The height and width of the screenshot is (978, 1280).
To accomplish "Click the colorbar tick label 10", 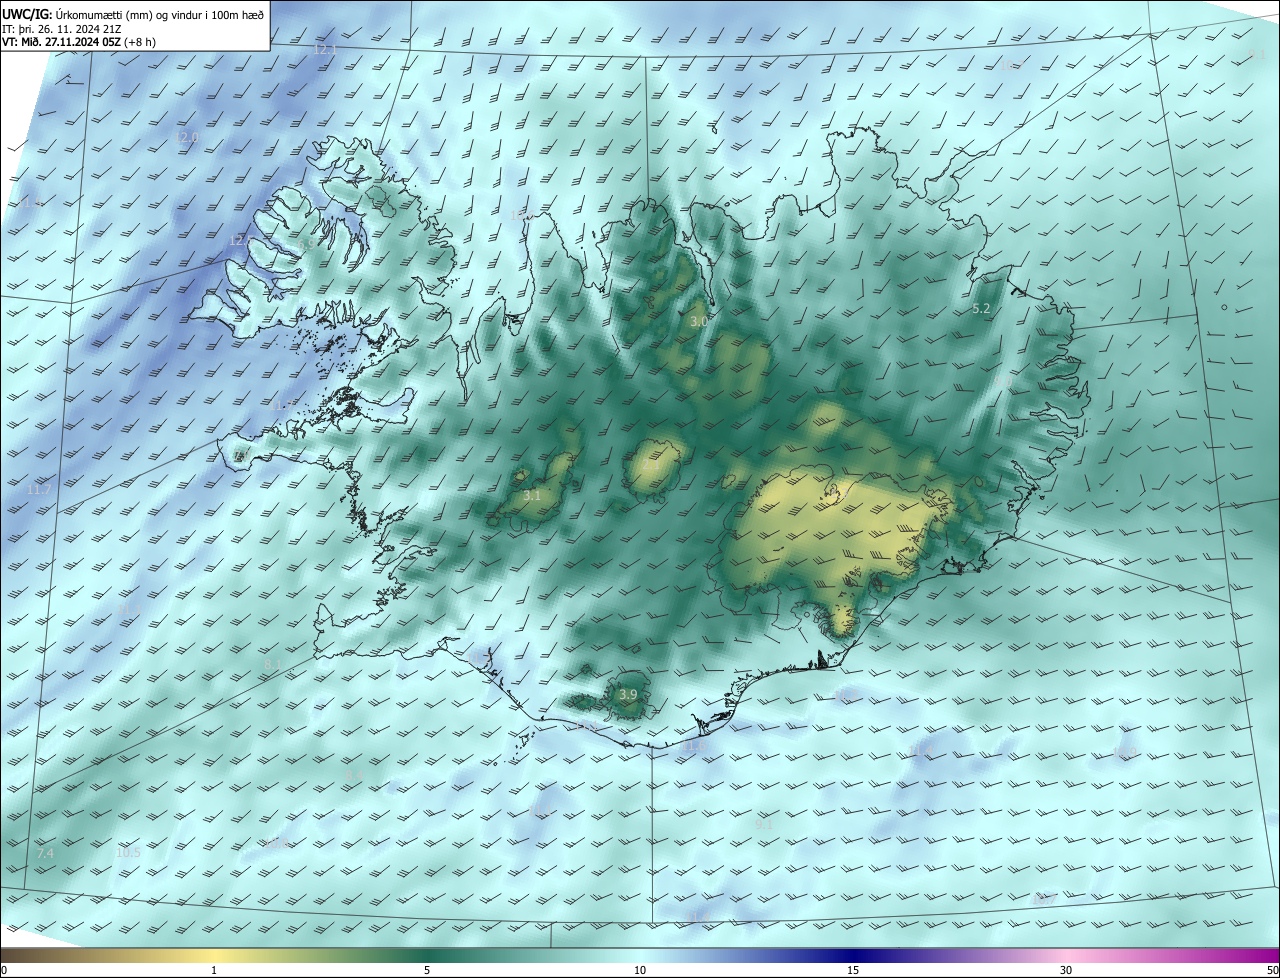I will click(x=640, y=971).
